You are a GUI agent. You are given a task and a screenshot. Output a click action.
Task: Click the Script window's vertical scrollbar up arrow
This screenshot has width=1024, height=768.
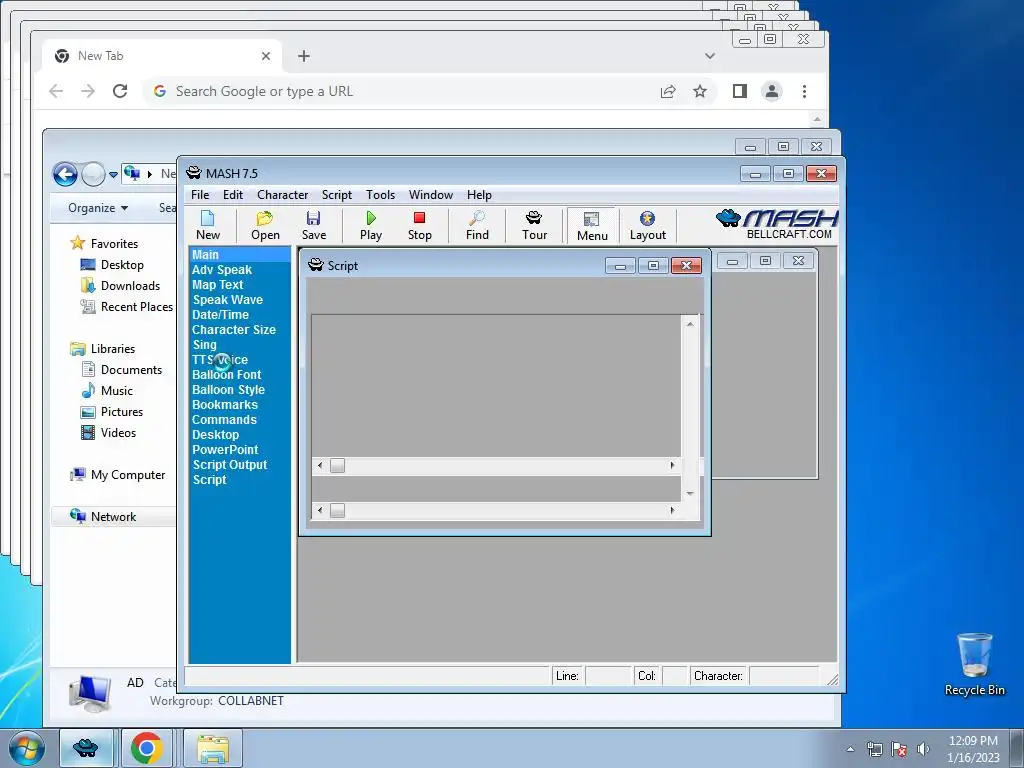click(x=690, y=324)
